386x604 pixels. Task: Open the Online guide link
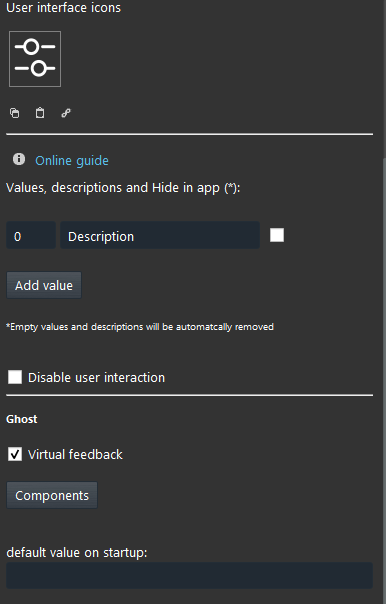coord(72,160)
